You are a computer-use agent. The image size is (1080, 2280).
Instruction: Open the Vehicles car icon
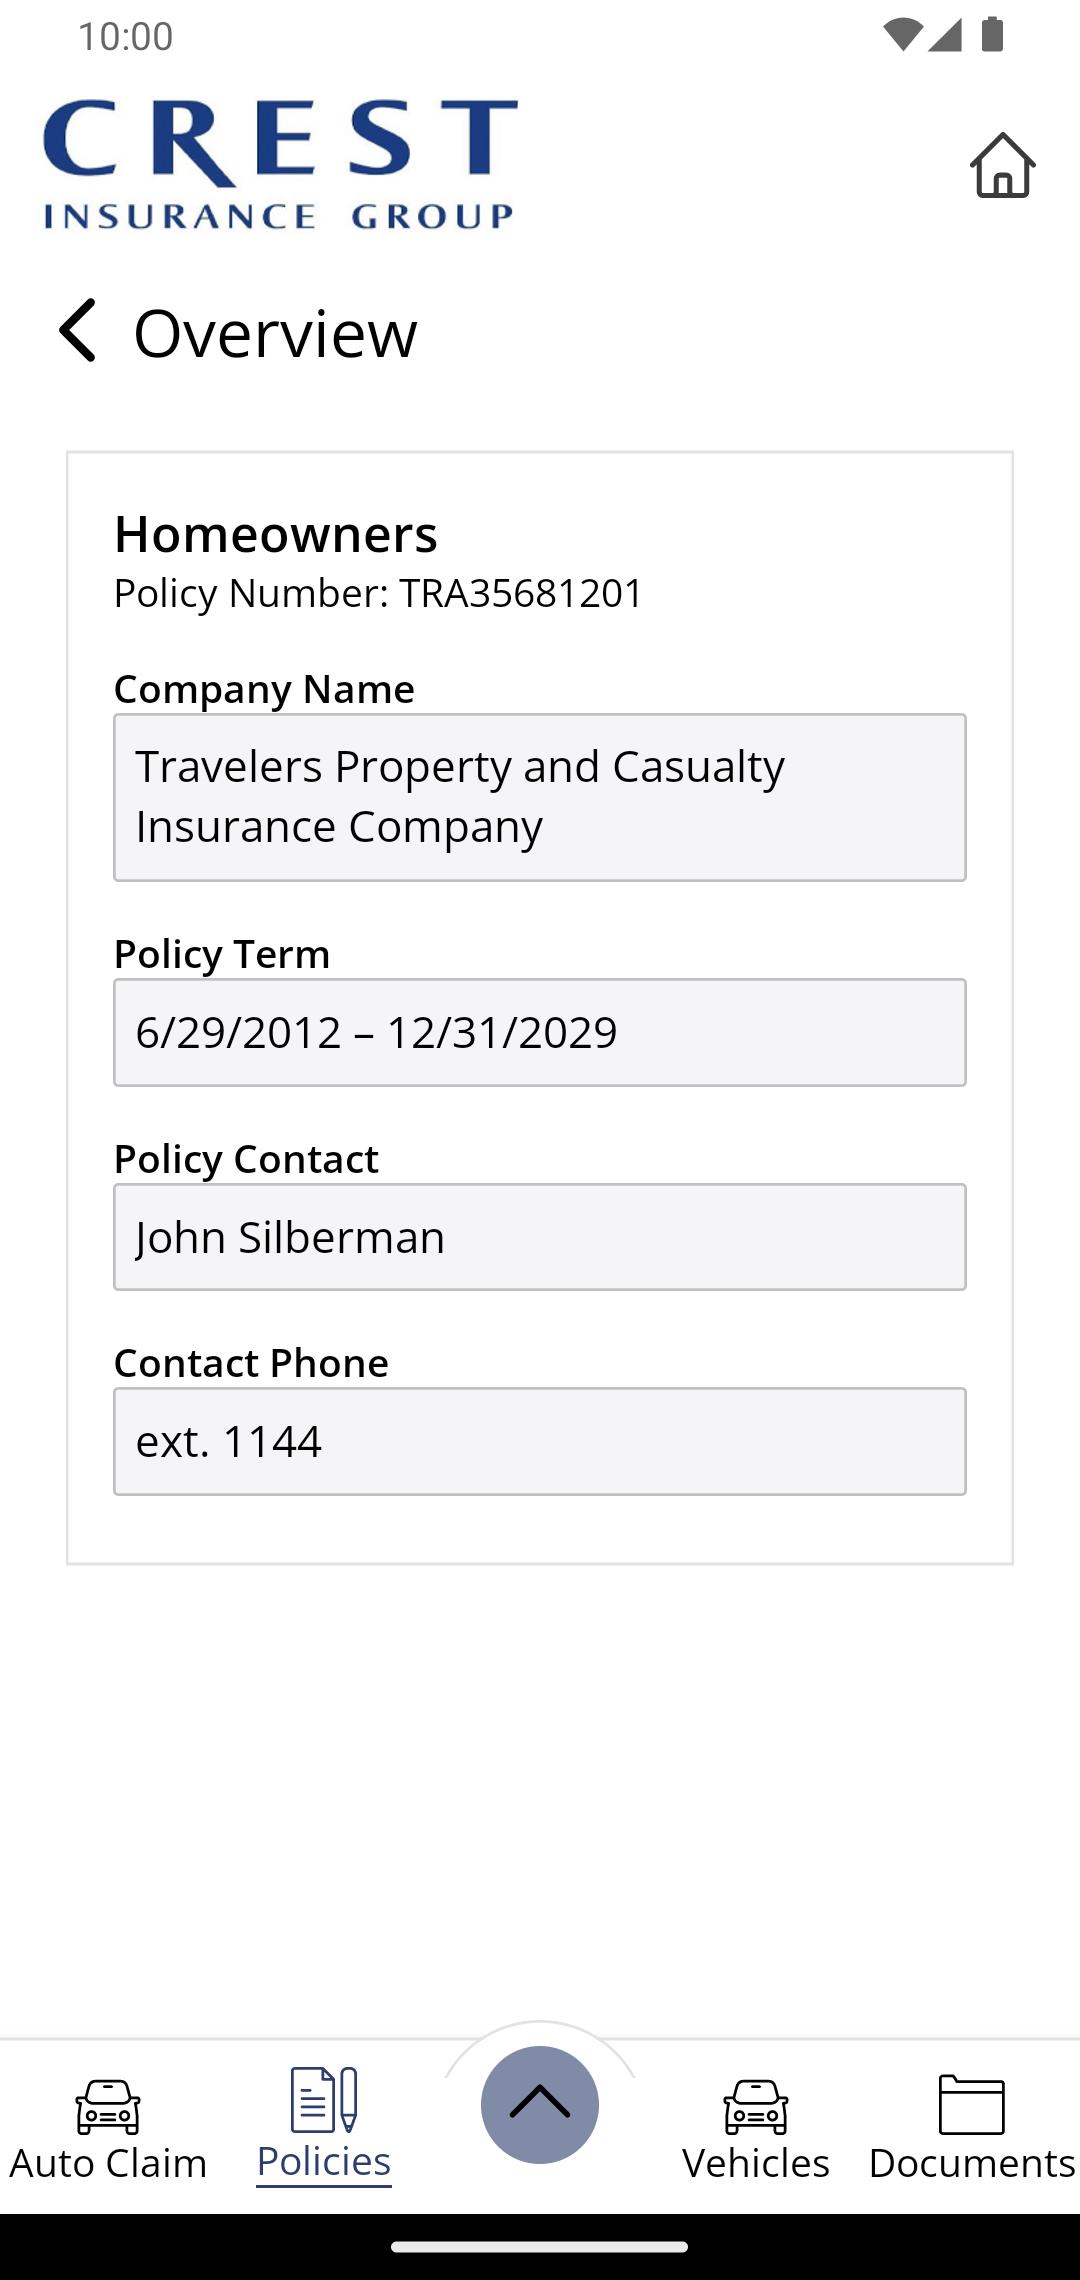pos(756,2107)
